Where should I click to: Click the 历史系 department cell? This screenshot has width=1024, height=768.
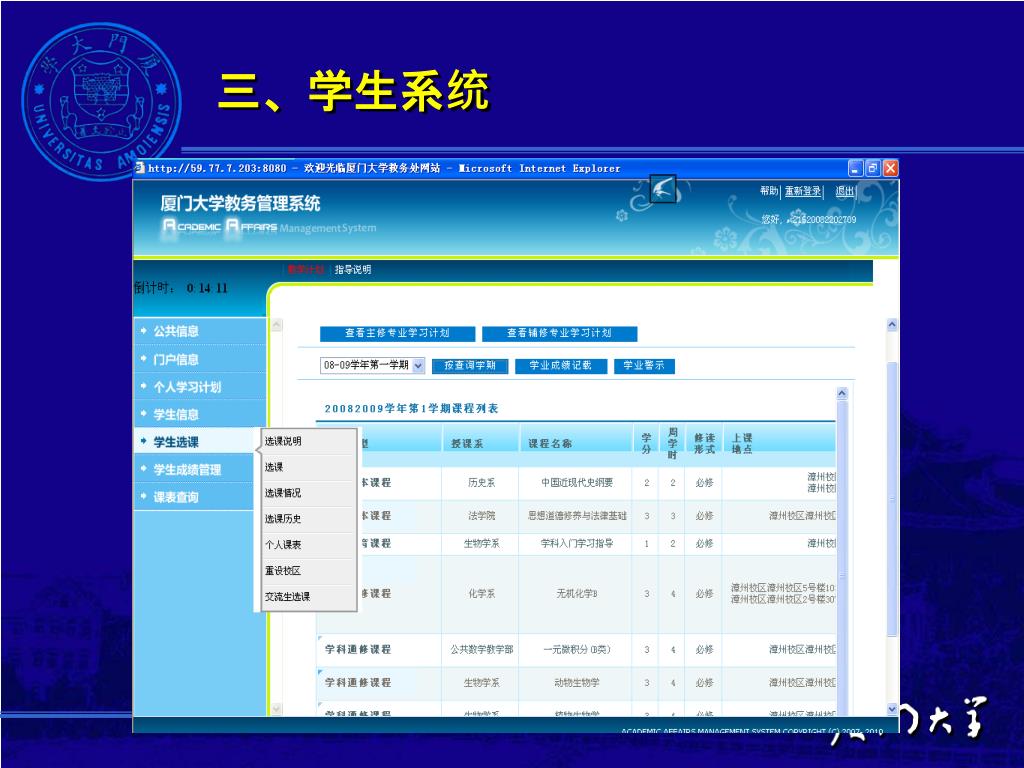click(x=481, y=483)
